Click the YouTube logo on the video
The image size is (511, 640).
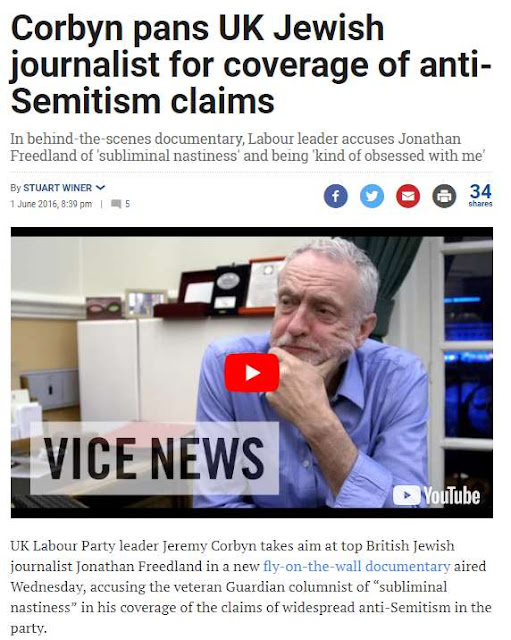(436, 495)
